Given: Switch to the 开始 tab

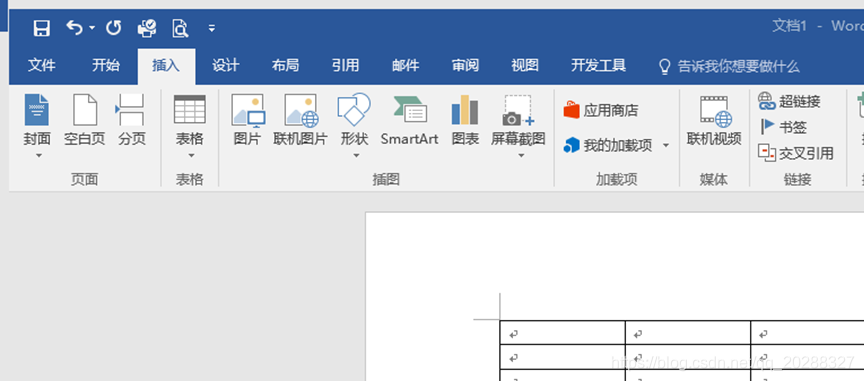Looking at the screenshot, I should point(106,66).
